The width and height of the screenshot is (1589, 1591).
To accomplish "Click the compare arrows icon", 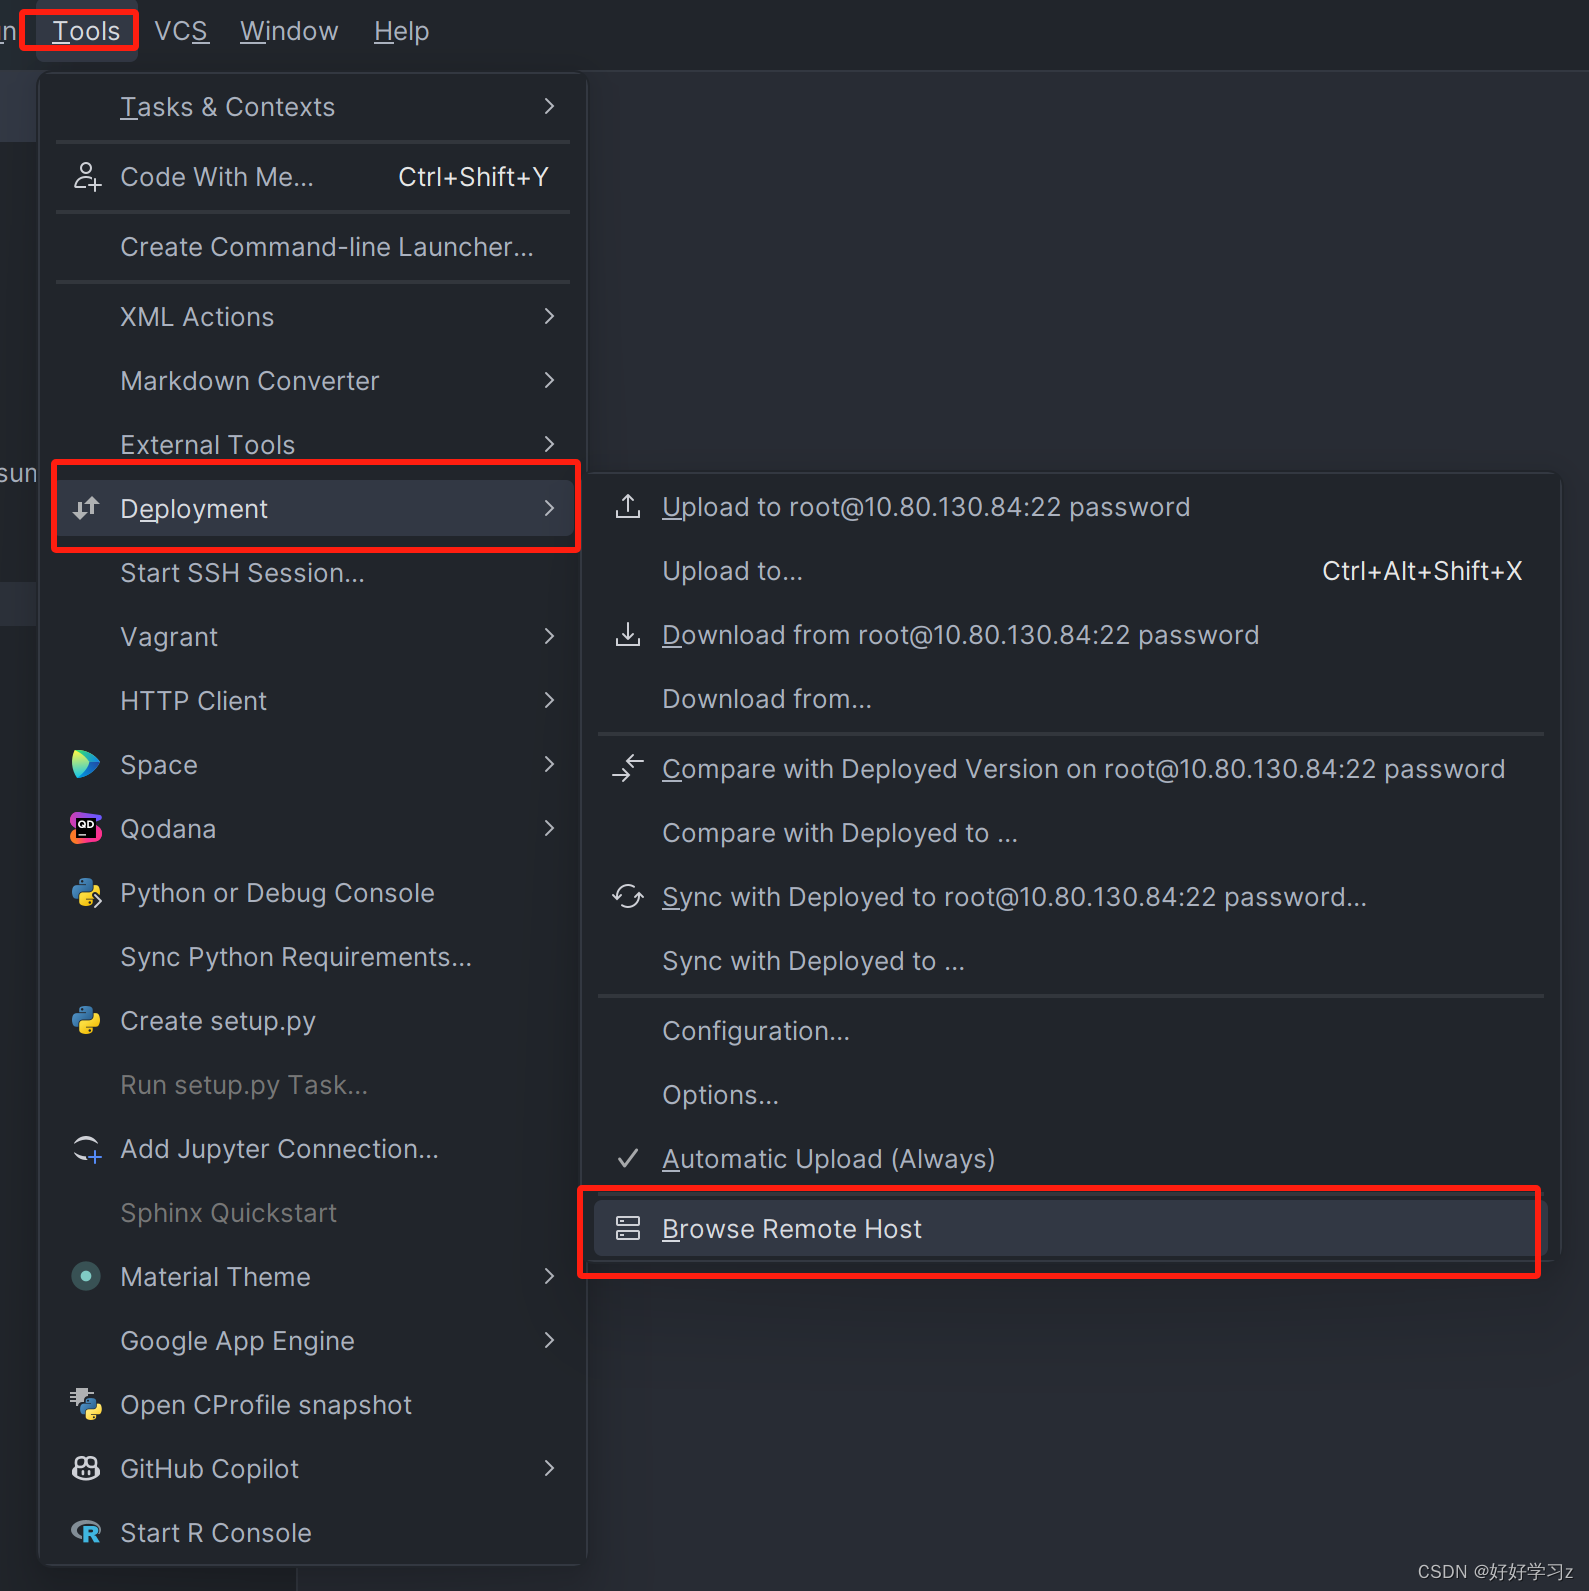I will 628,768.
